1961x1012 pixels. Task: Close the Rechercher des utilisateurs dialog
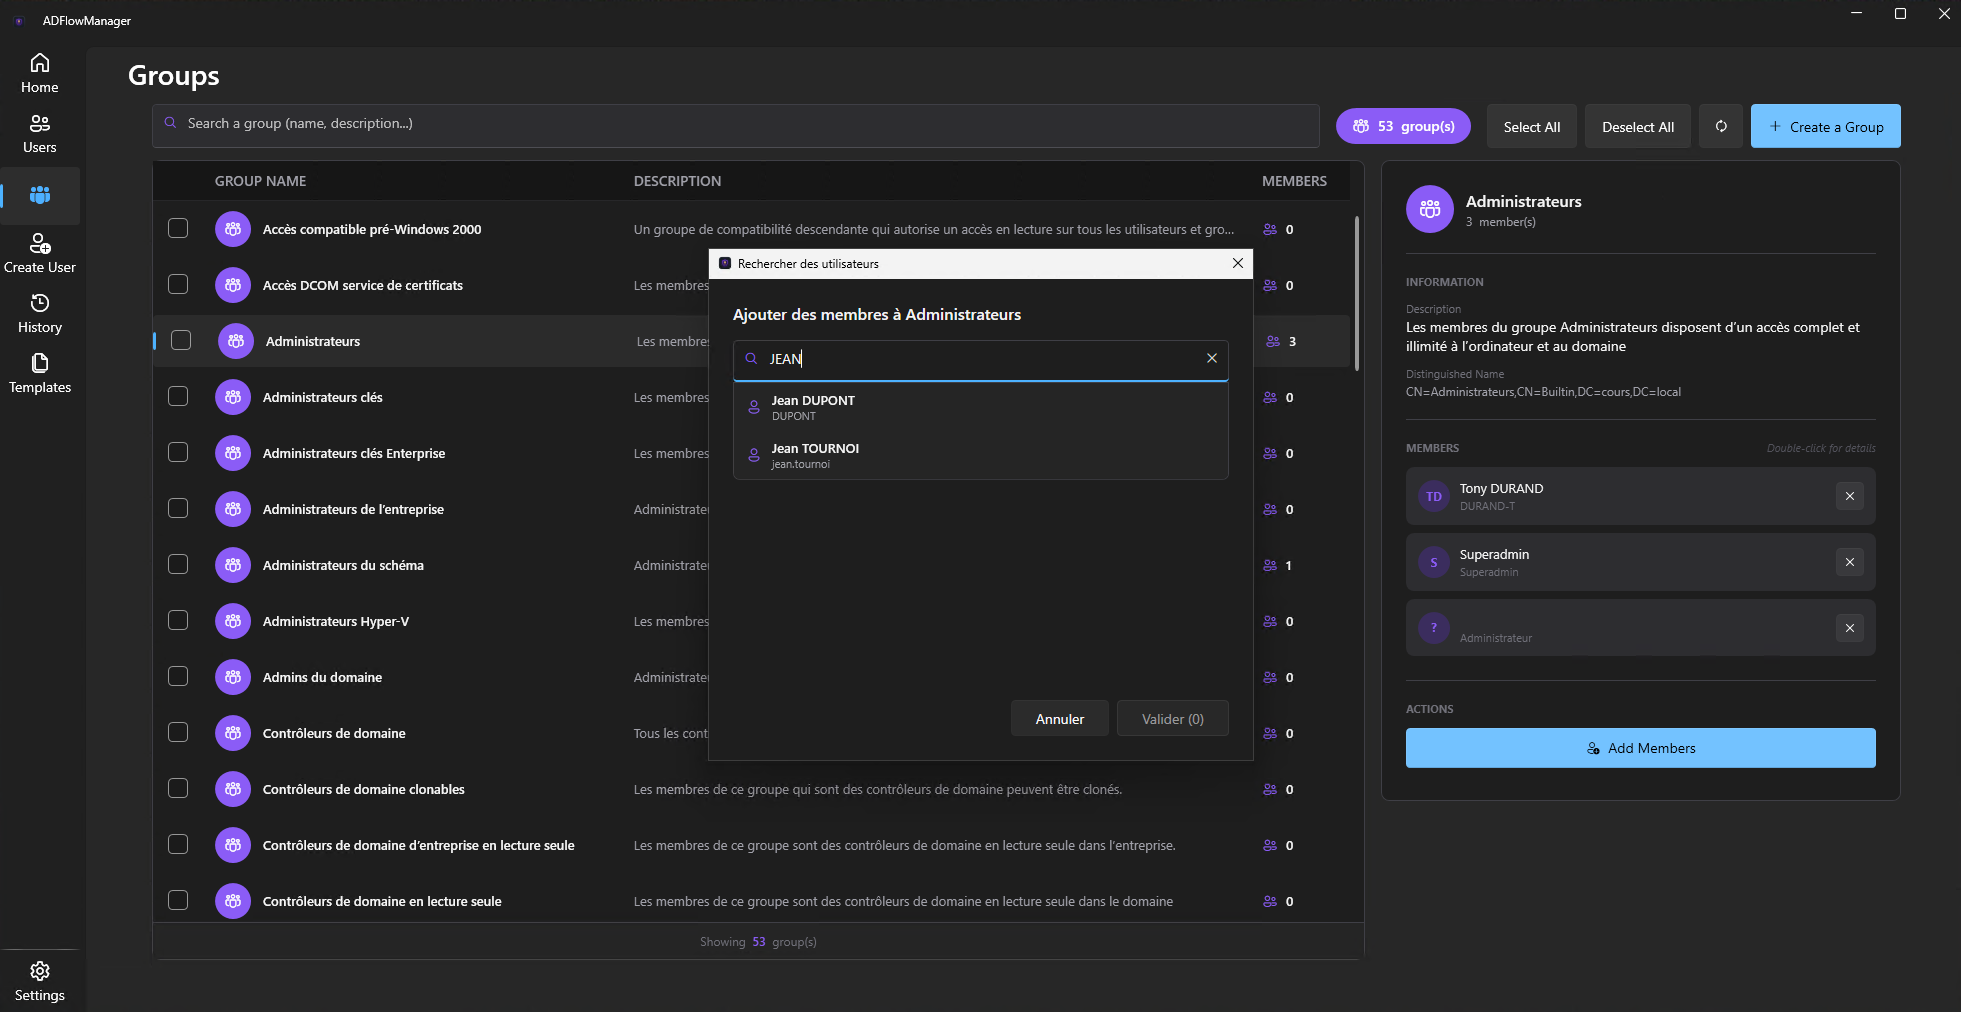[x=1238, y=263]
